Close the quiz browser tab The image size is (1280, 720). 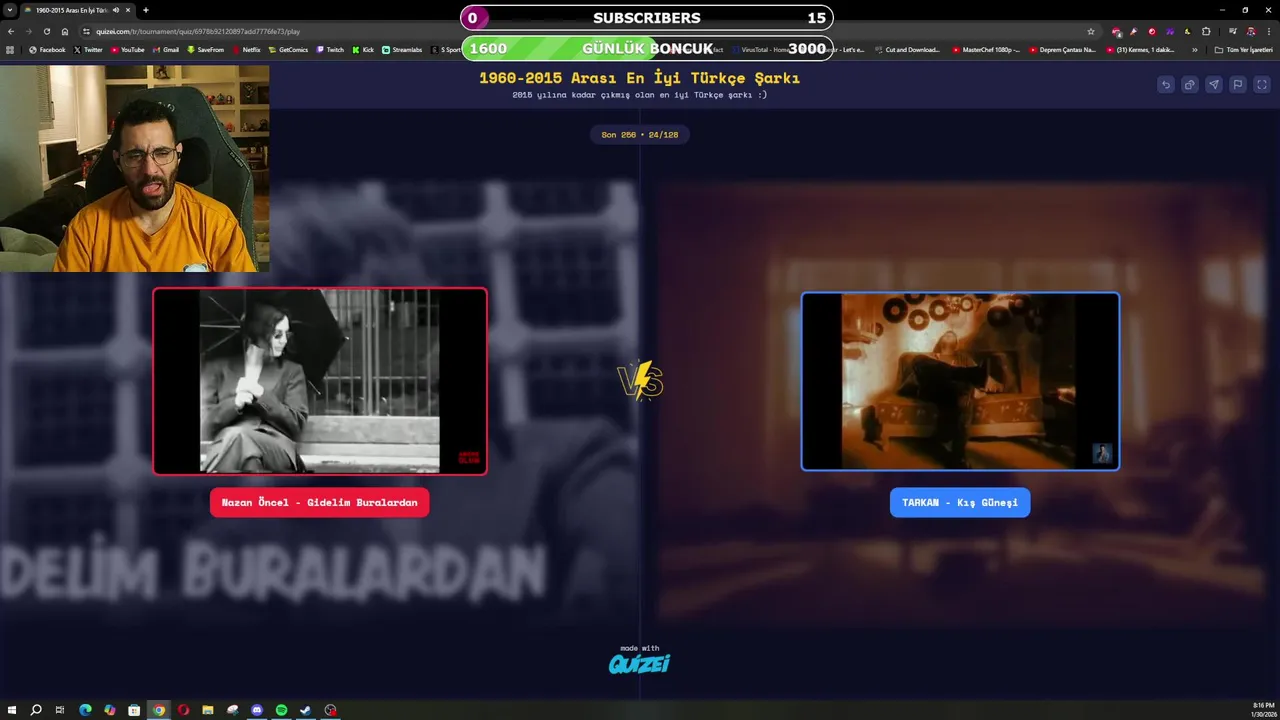[x=128, y=10]
